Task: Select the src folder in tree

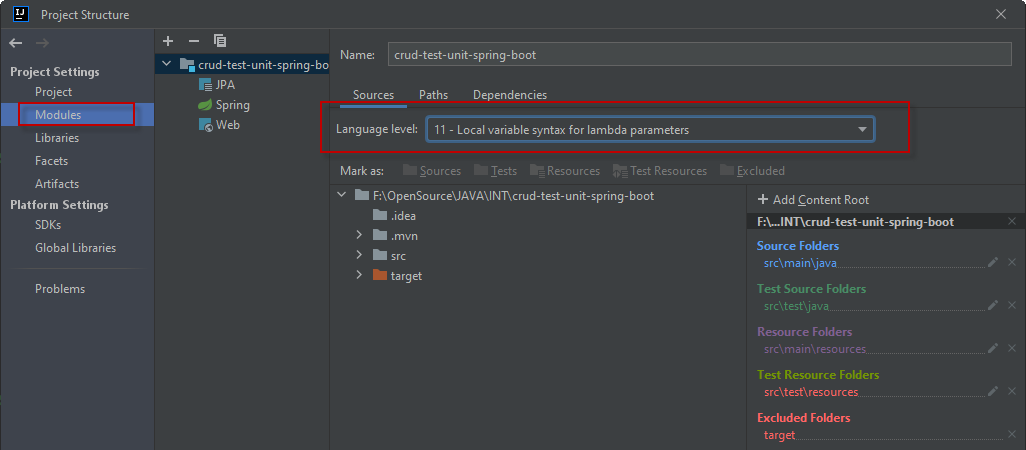Action: tap(389, 256)
